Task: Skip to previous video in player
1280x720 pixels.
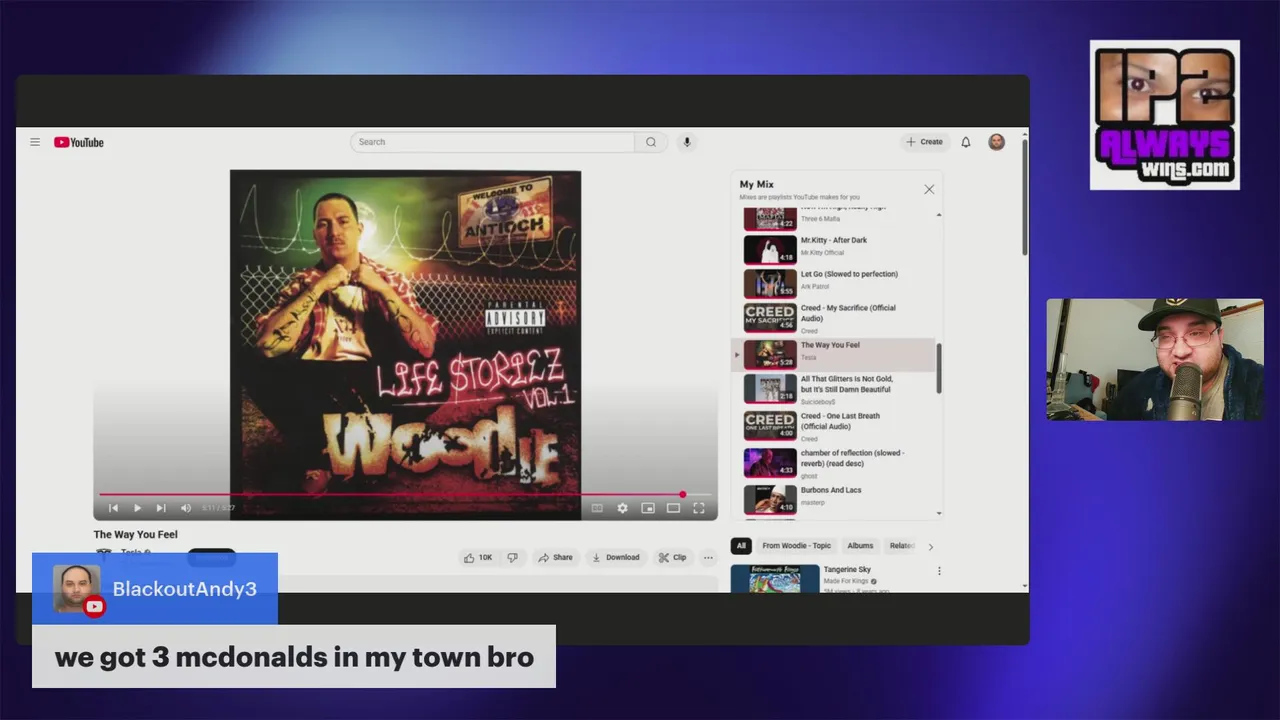Action: click(x=113, y=508)
